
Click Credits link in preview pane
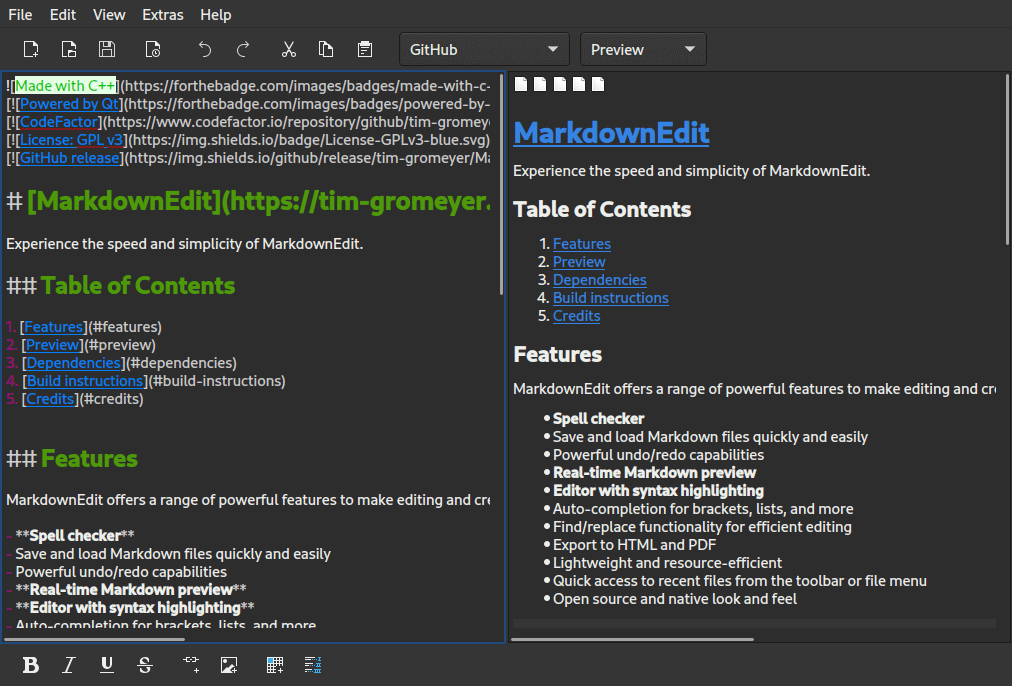point(576,316)
